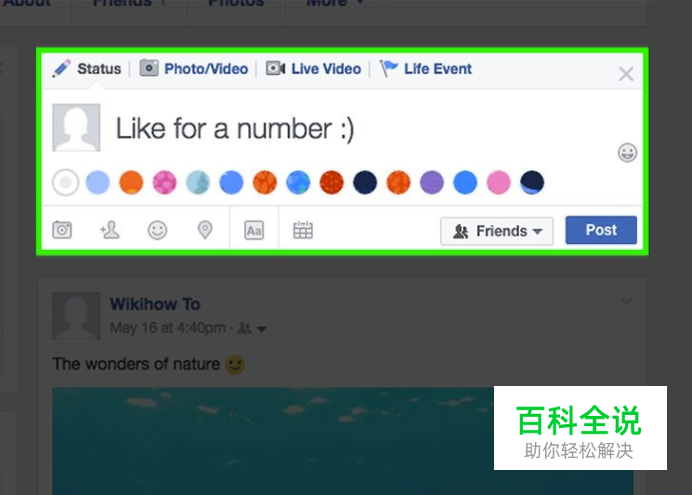Open emoji picker at right of text

[x=627, y=153]
